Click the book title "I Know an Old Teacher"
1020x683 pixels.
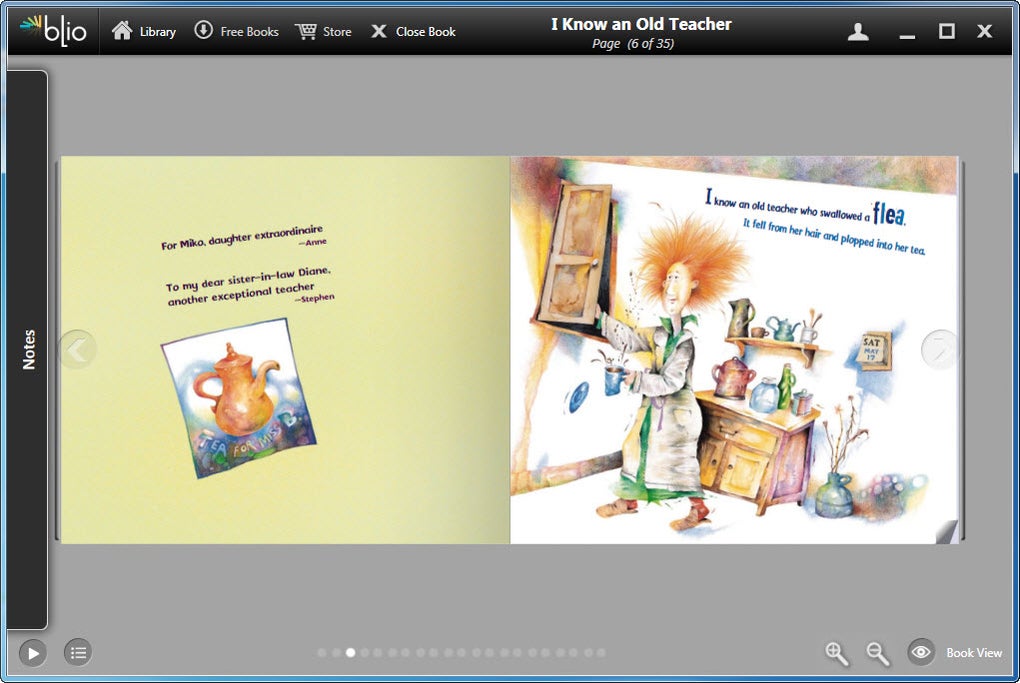(641, 24)
